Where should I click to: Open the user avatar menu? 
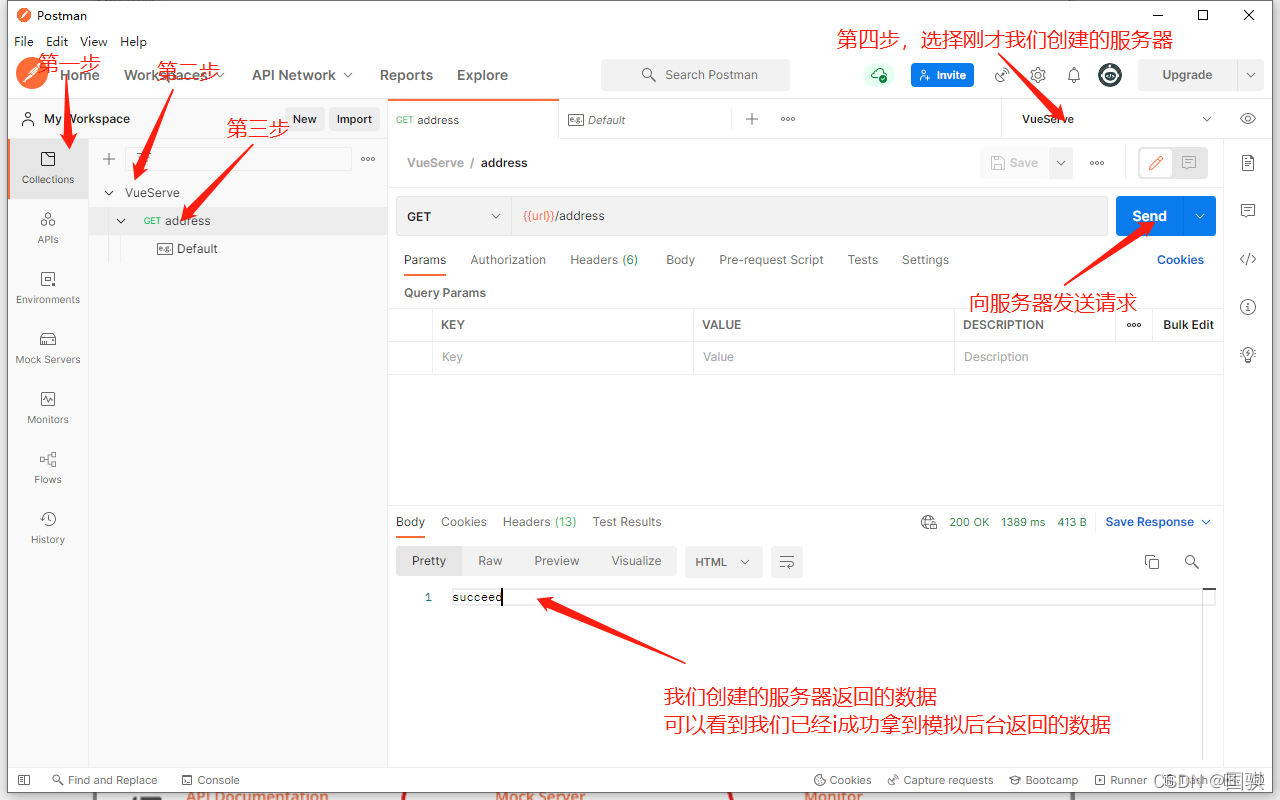[x=1110, y=75]
